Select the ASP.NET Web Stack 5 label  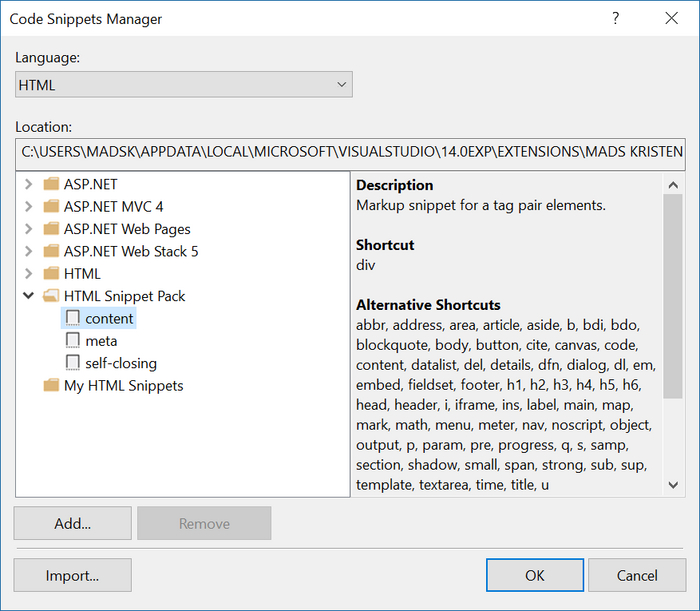point(131,251)
